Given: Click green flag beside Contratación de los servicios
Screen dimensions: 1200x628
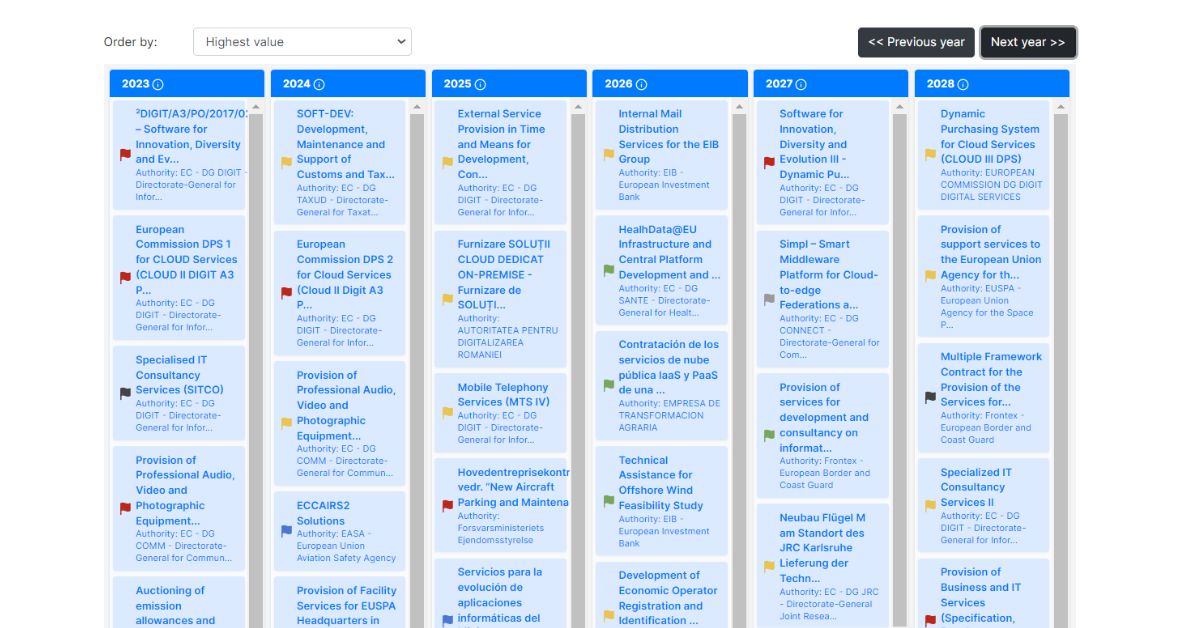Looking at the screenshot, I should coord(608,385).
